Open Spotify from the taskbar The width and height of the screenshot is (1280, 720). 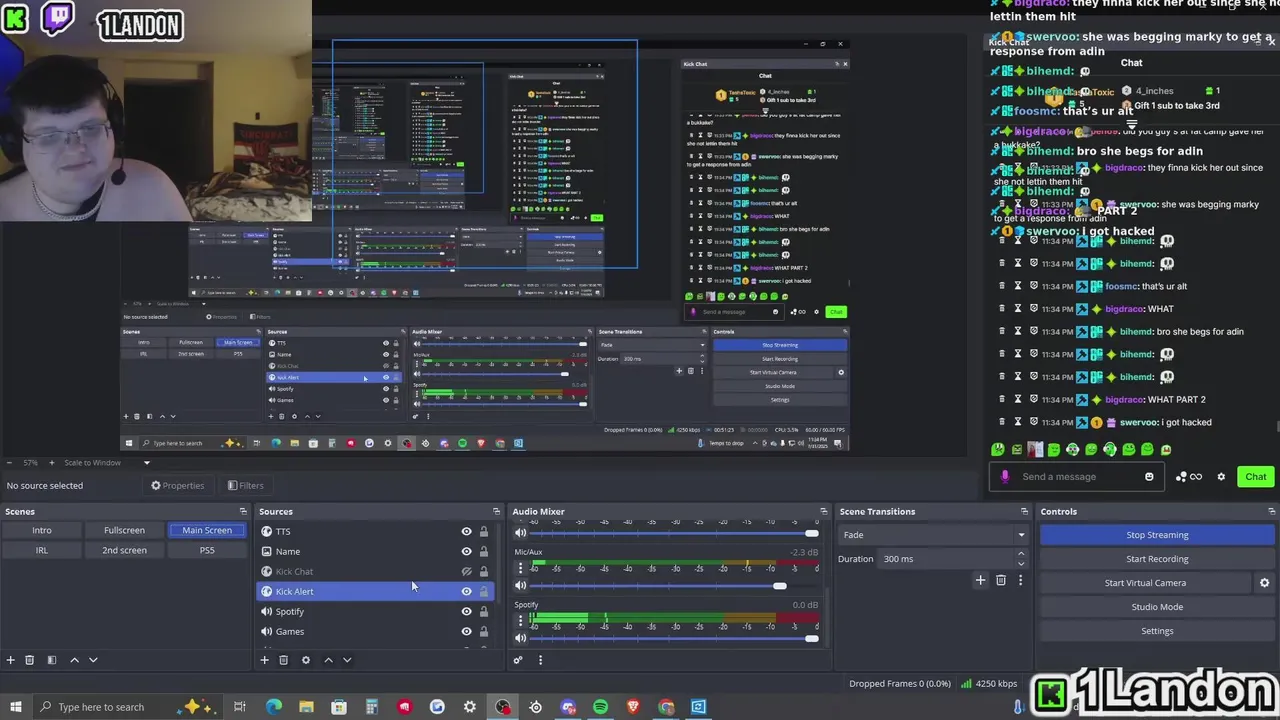(x=600, y=707)
